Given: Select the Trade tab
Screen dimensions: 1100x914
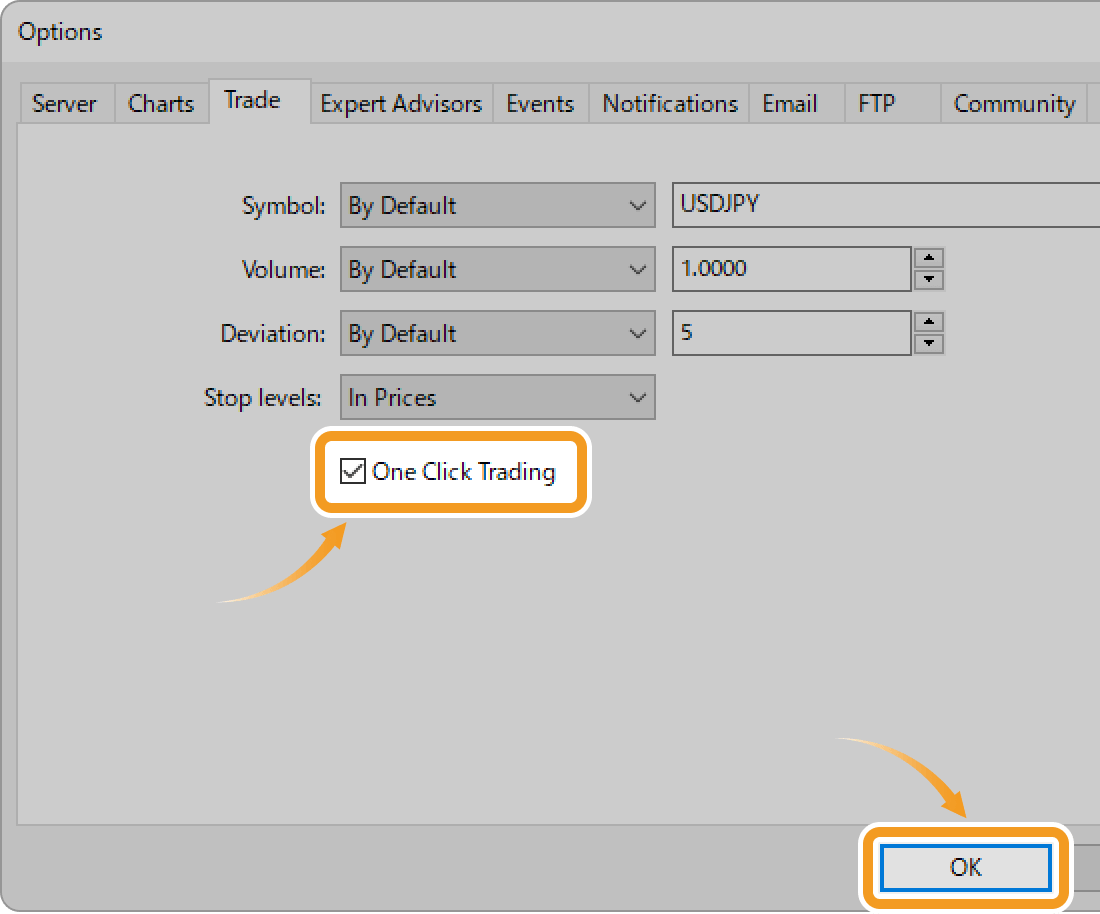Looking at the screenshot, I should coord(253,100).
